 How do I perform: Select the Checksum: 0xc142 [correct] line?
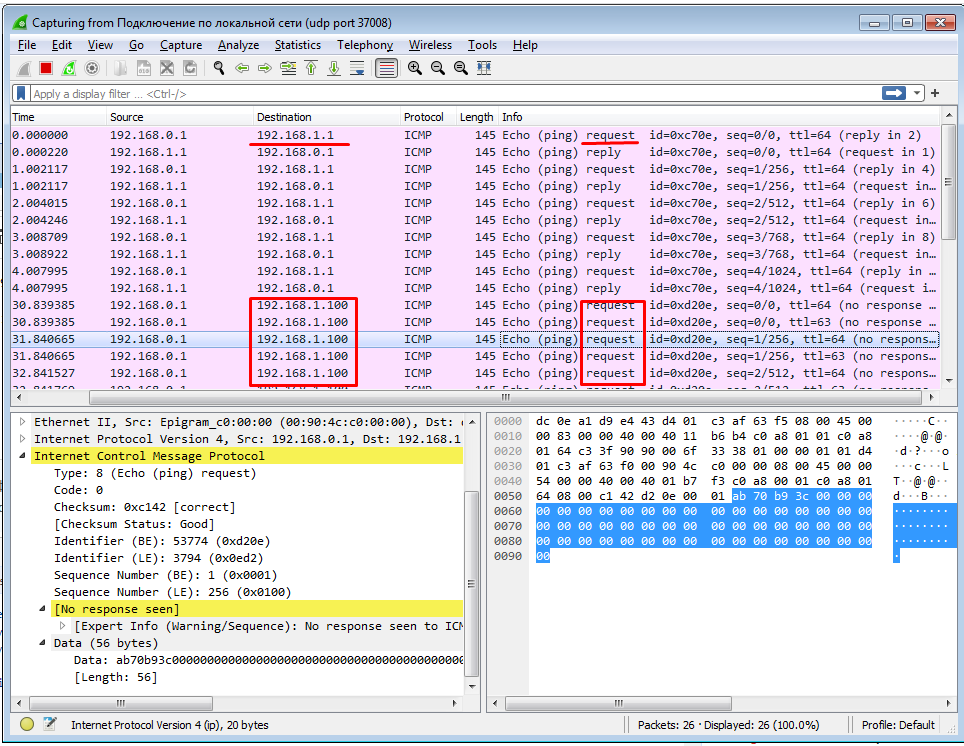(144, 507)
